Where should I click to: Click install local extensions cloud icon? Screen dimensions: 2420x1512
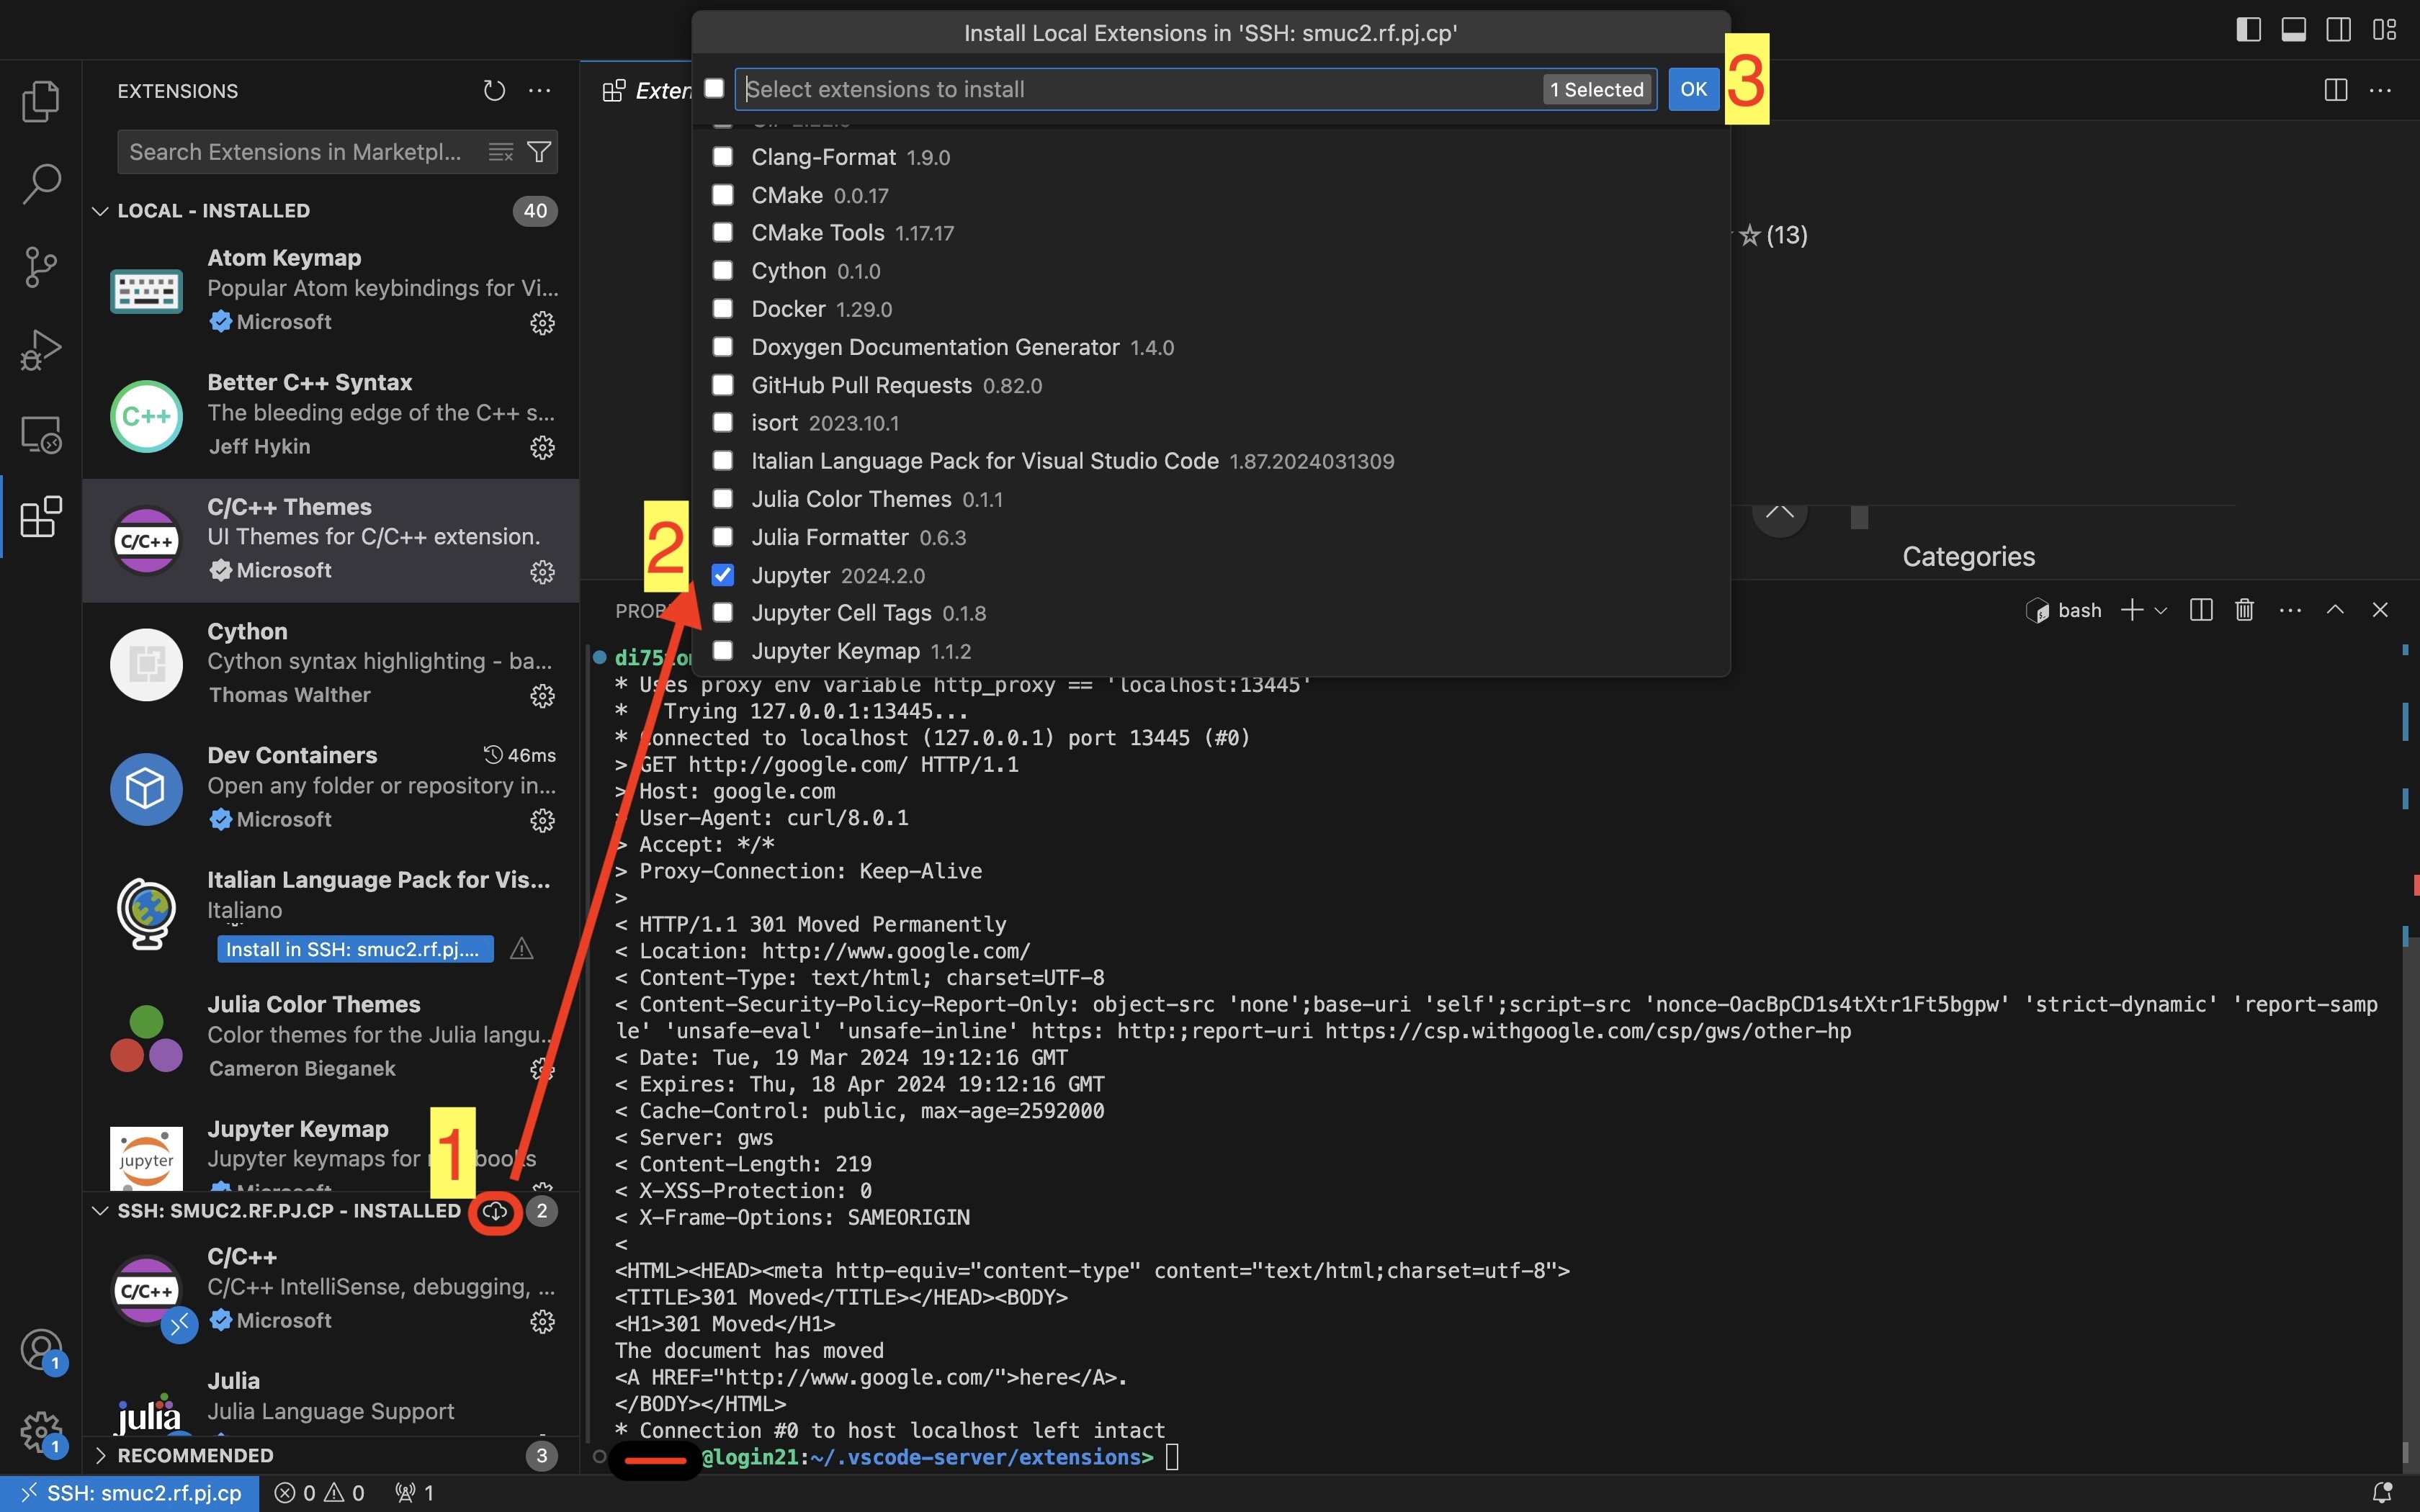495,1211
